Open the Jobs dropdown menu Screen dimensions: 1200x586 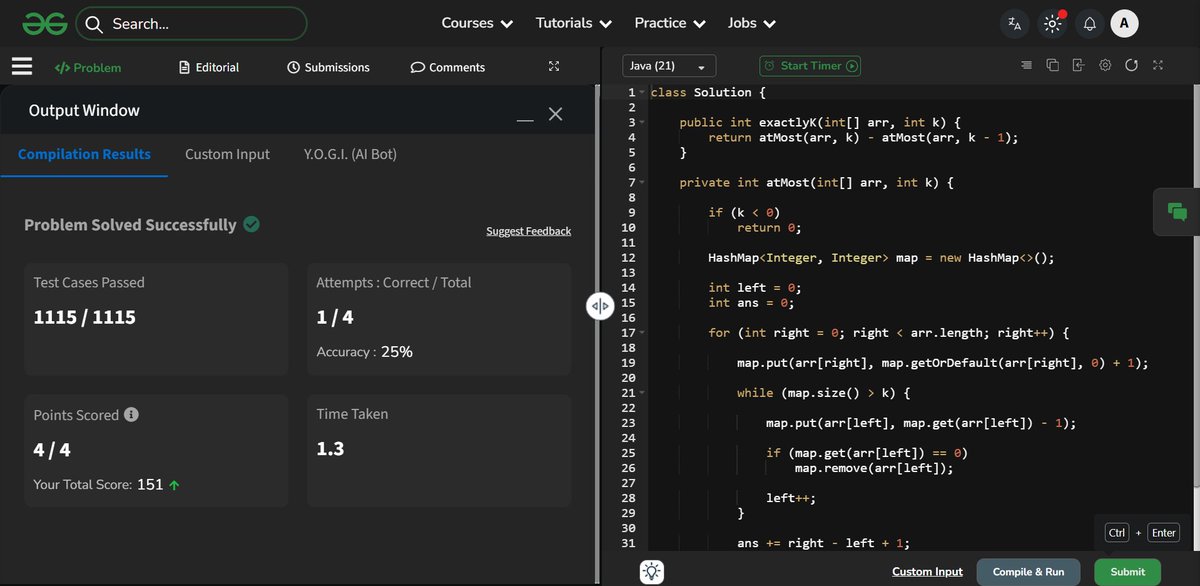point(752,23)
